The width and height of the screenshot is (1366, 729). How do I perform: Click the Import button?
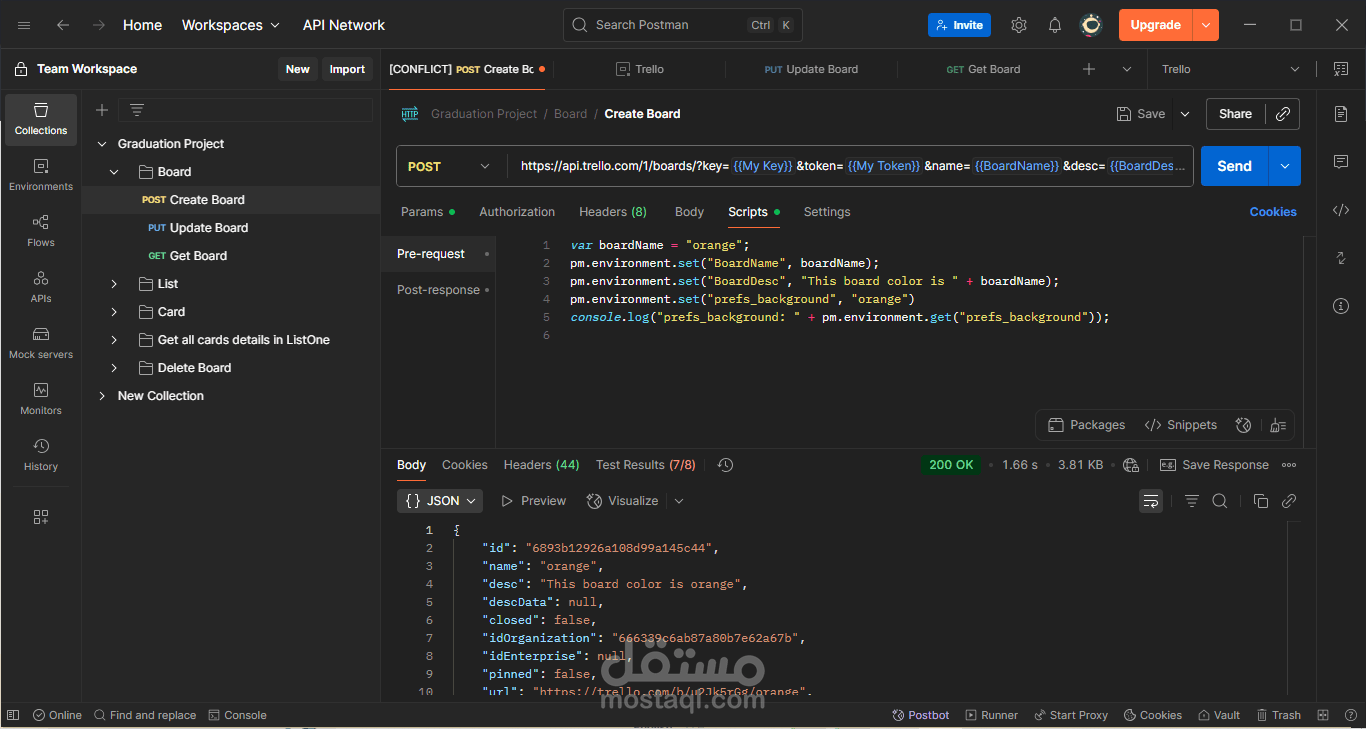[347, 69]
